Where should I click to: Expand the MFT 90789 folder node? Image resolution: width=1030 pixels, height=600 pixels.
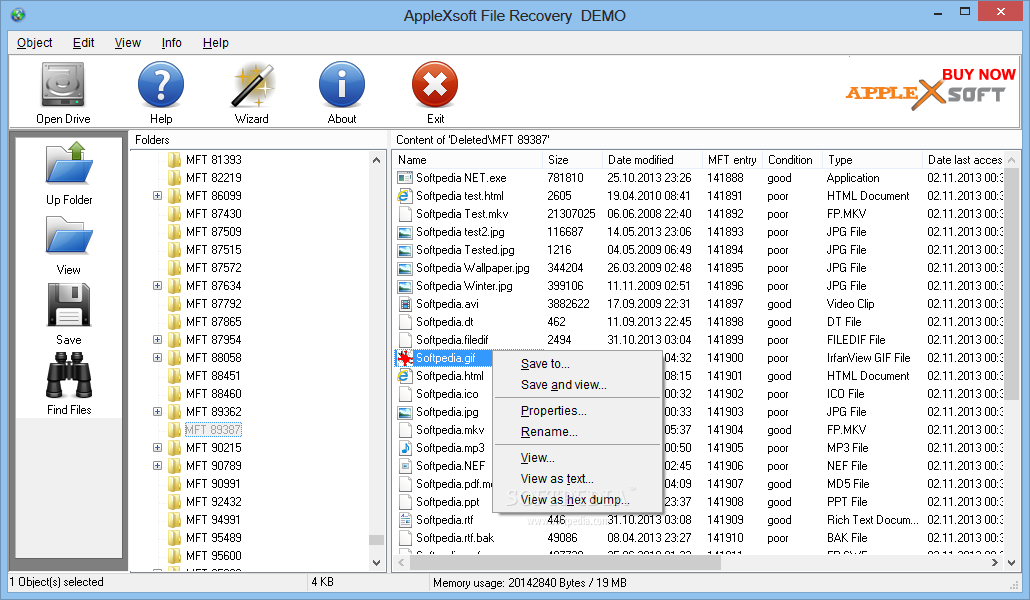click(x=158, y=466)
